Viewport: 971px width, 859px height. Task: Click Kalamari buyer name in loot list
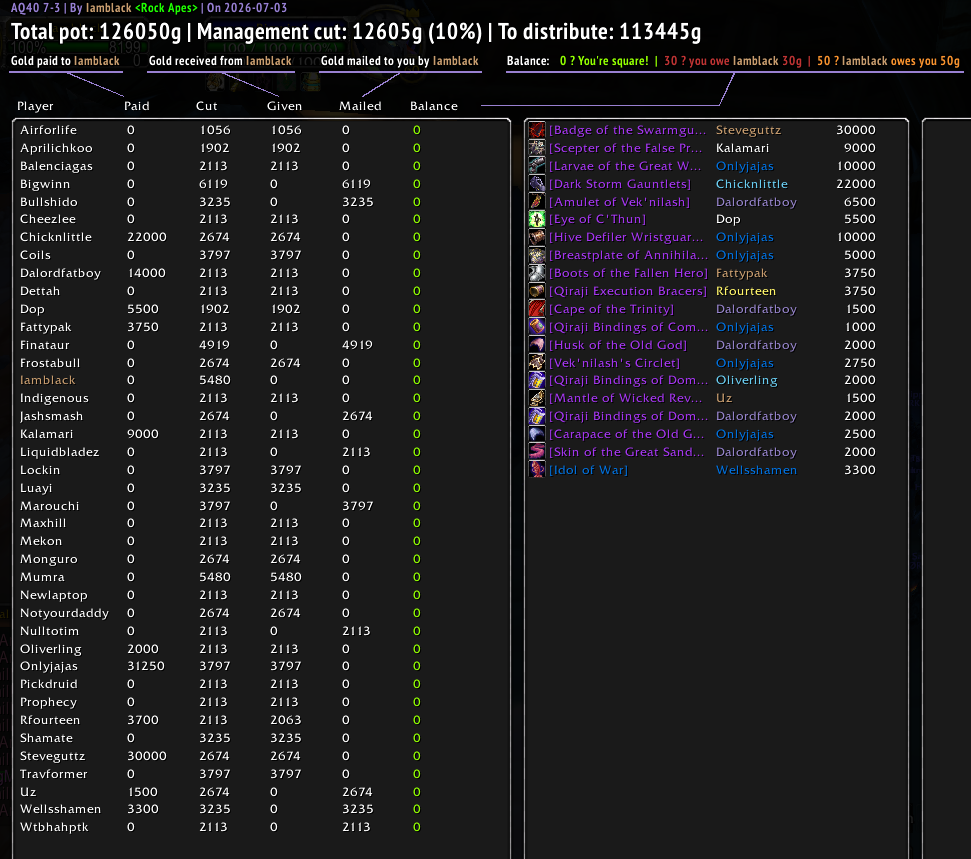click(x=742, y=148)
